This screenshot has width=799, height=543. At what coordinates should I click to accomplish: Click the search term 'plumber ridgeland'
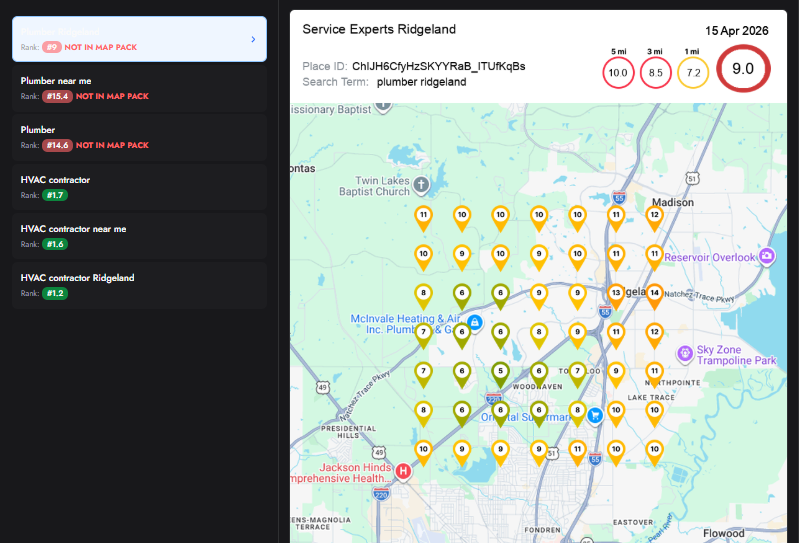coord(421,82)
